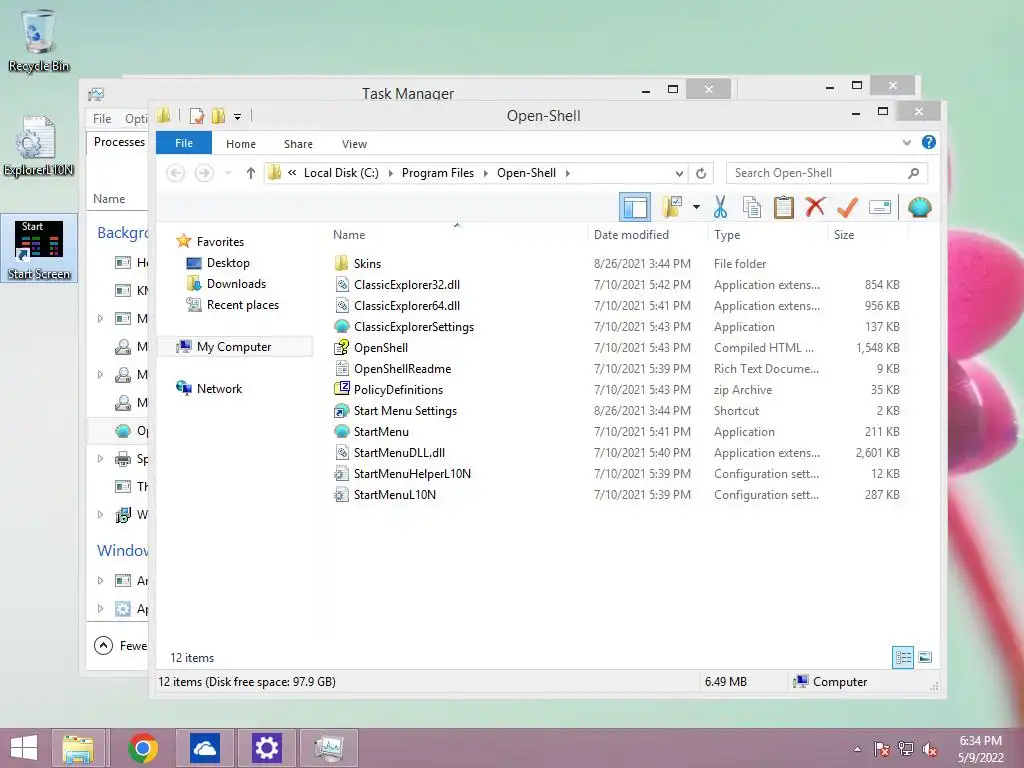This screenshot has width=1024, height=768.
Task: Click the New Folder quick access icon
Action: (218, 116)
